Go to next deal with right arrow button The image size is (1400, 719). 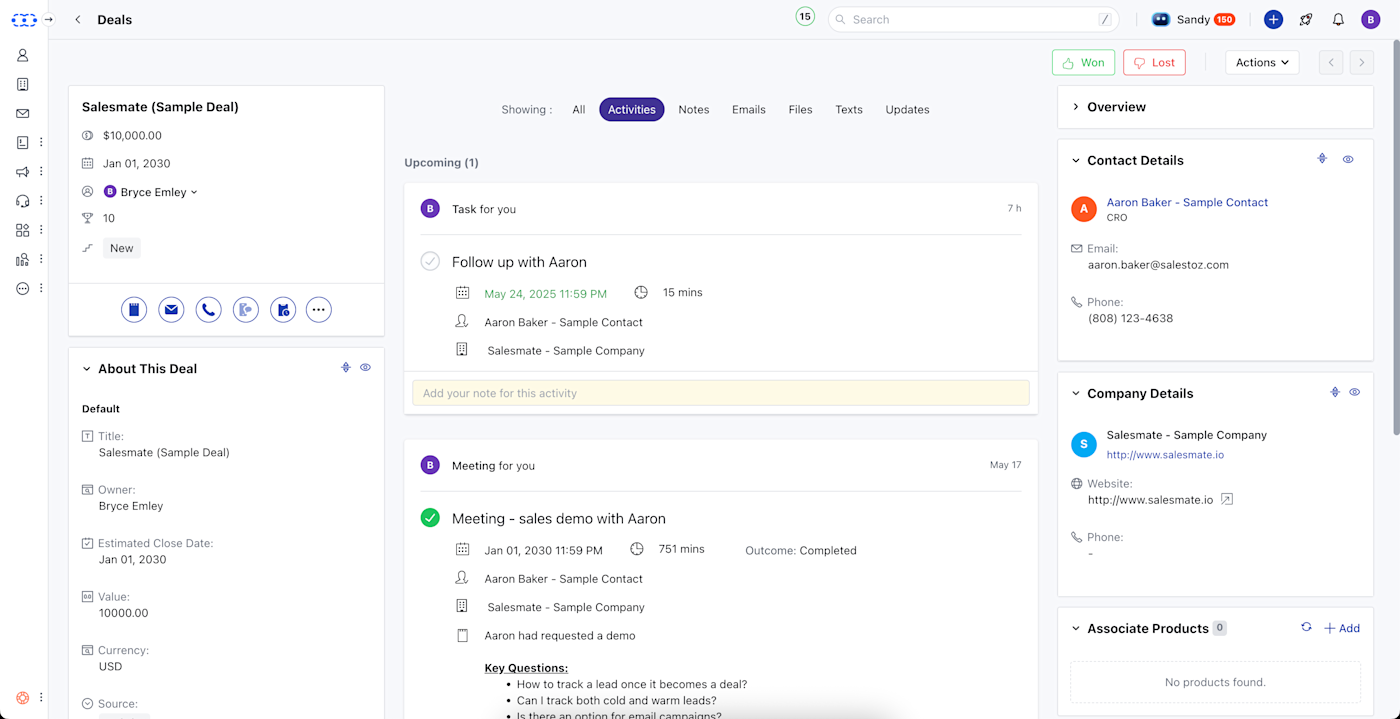[1361, 62]
